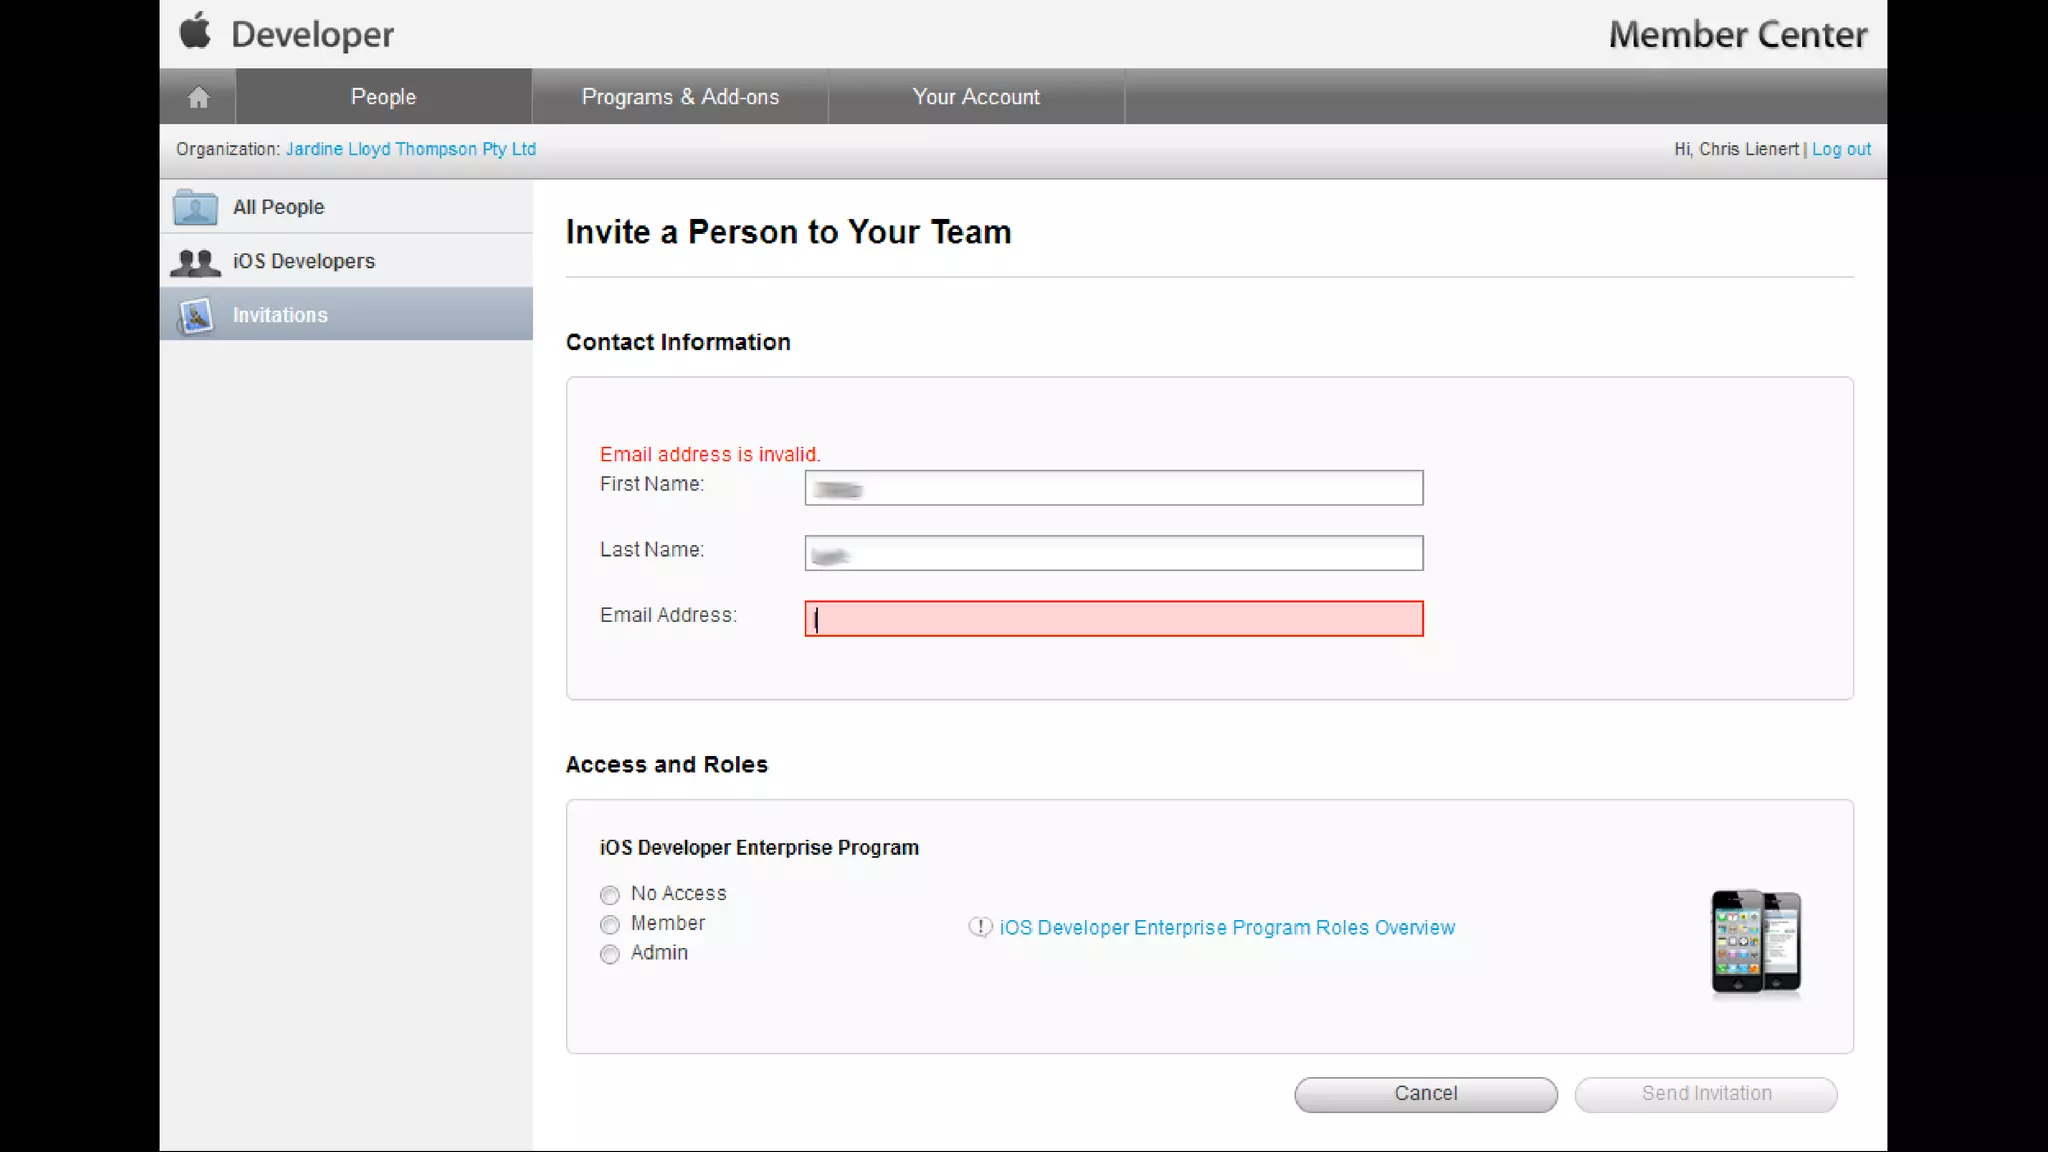
Task: Open the People tab
Action: pyautogui.click(x=383, y=97)
